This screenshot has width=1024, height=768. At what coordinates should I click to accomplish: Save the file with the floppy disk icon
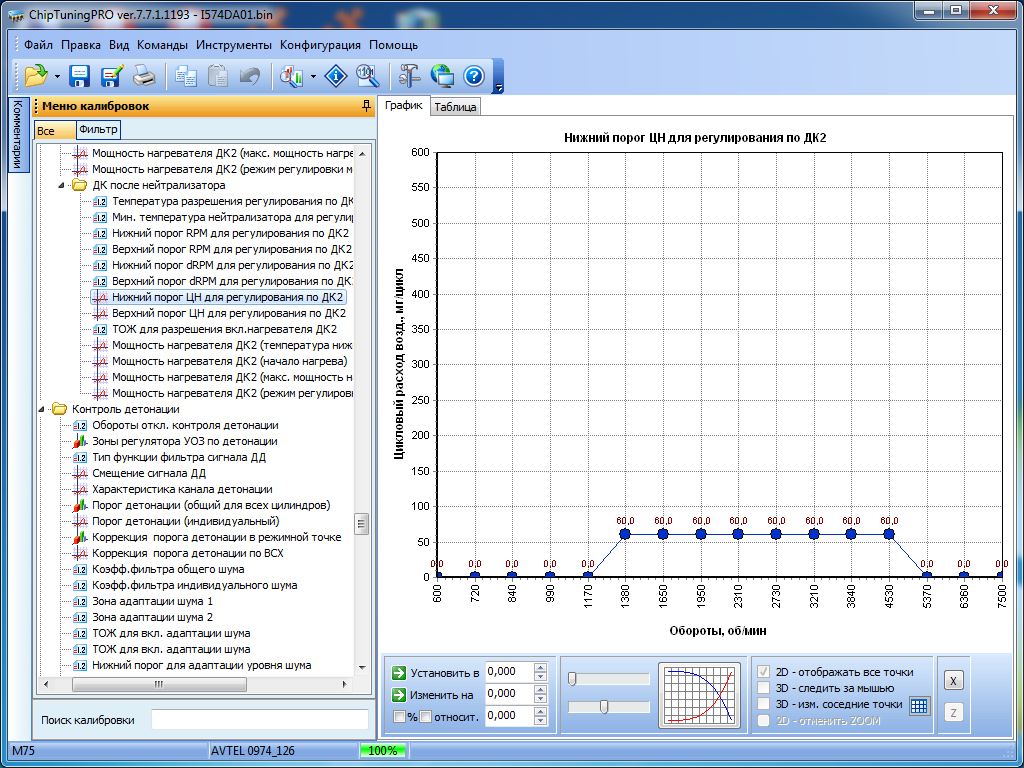79,75
